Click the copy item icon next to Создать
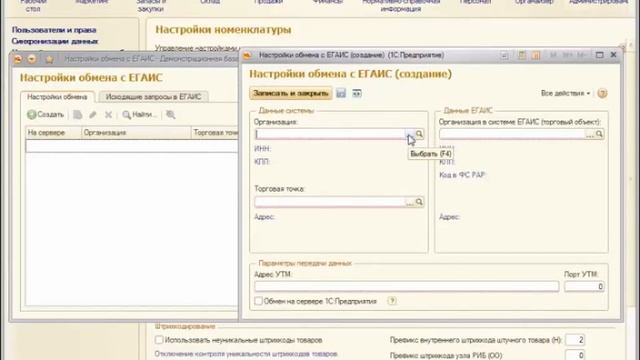Viewport: 640px width, 360px height. coord(78,115)
